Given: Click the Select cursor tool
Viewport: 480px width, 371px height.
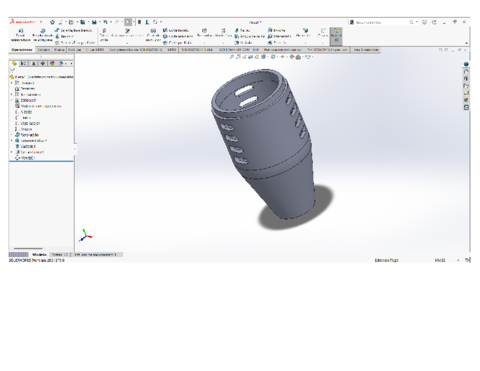Looking at the screenshot, I should click(128, 22).
